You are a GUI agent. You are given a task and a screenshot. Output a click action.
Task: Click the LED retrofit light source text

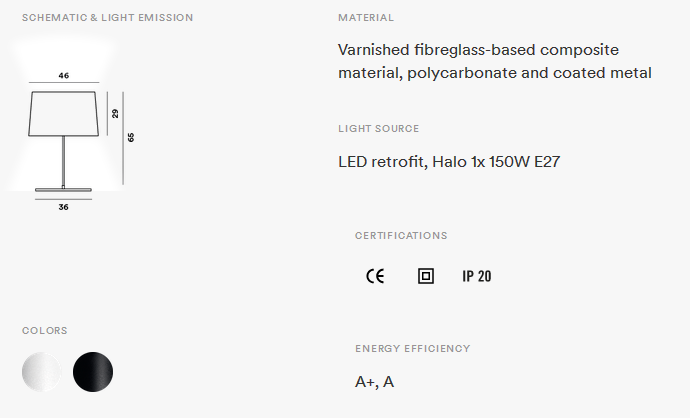pyautogui.click(x=449, y=162)
